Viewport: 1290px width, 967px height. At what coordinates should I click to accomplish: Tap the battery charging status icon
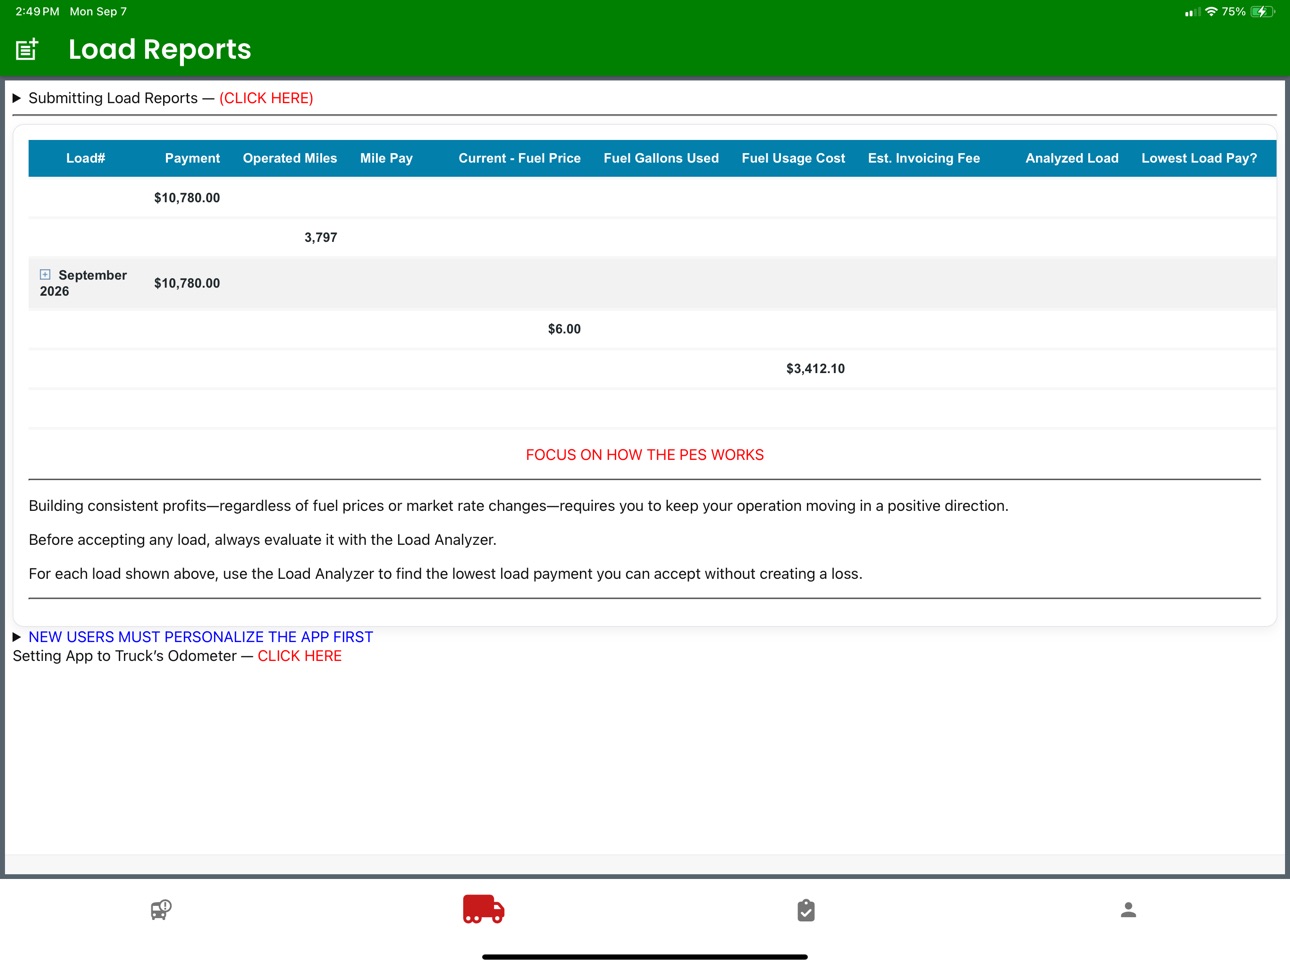1263,12
